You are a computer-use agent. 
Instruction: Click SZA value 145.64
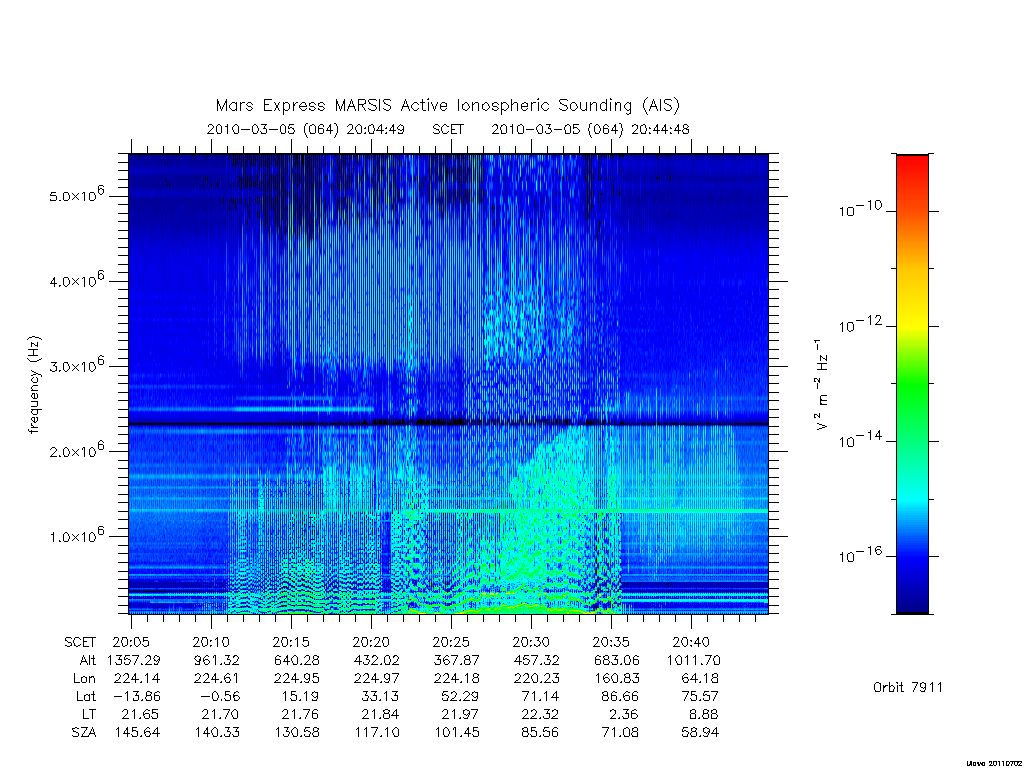click(136, 733)
